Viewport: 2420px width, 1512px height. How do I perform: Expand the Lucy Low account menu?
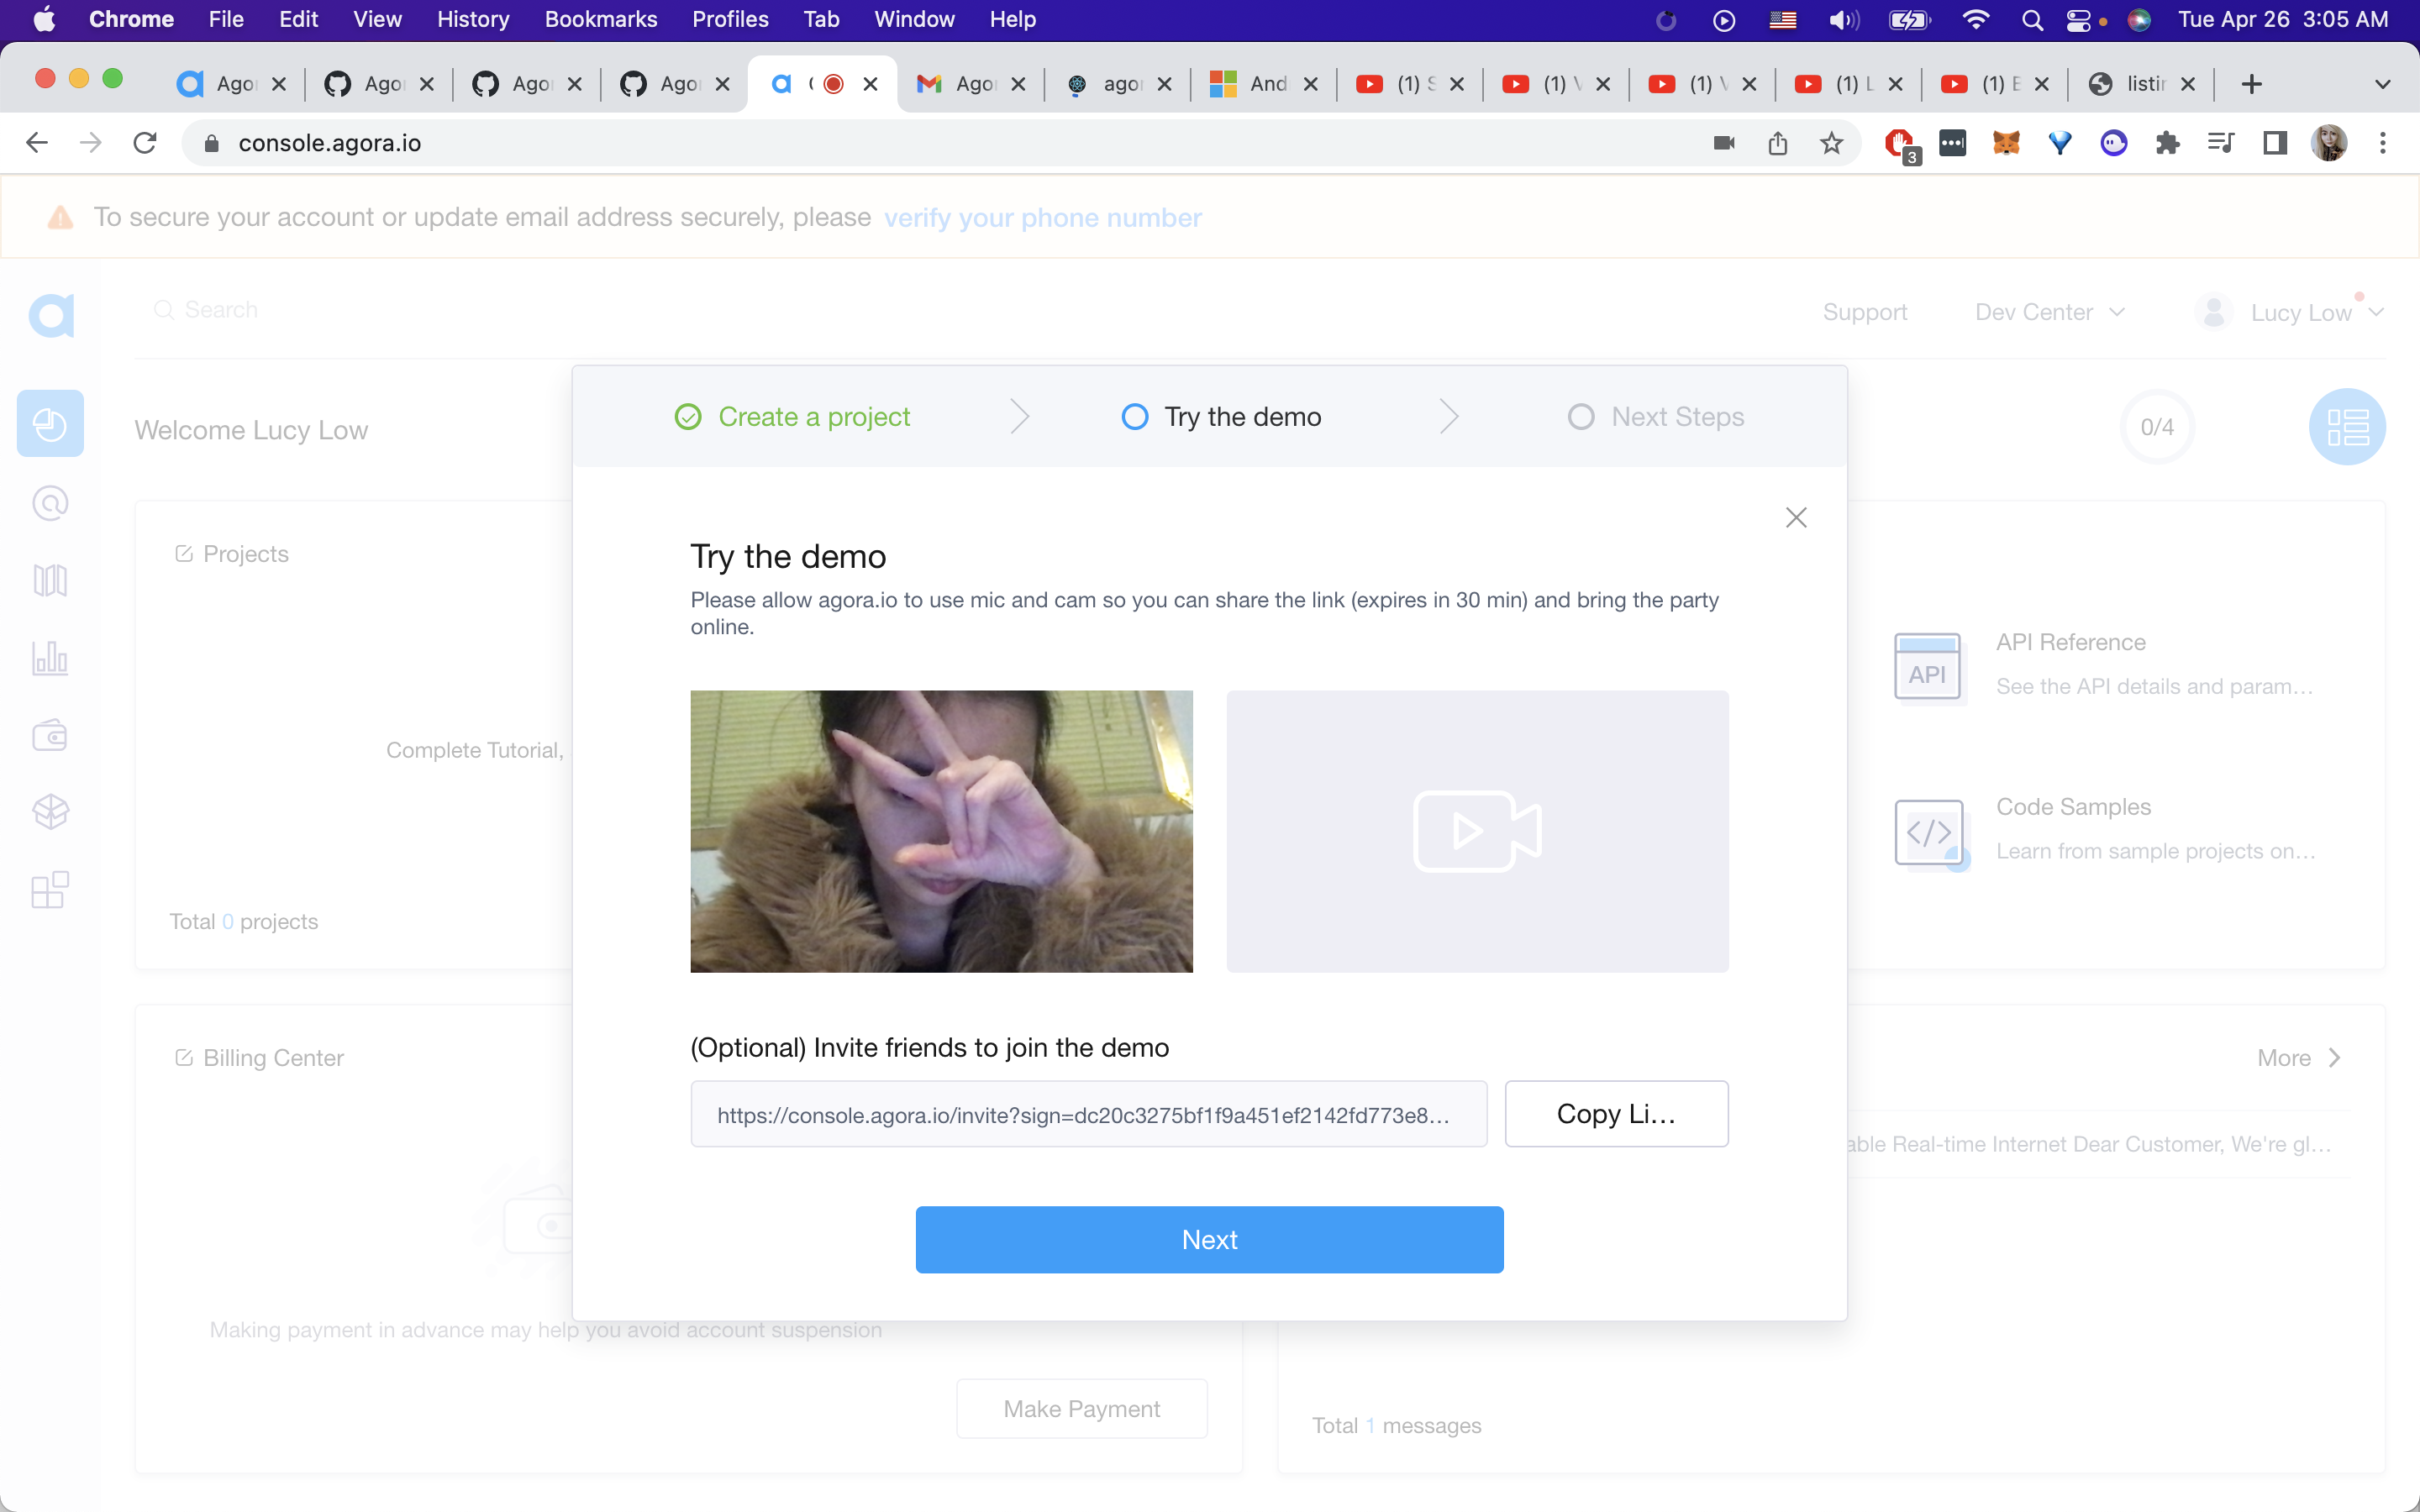pos(2299,313)
